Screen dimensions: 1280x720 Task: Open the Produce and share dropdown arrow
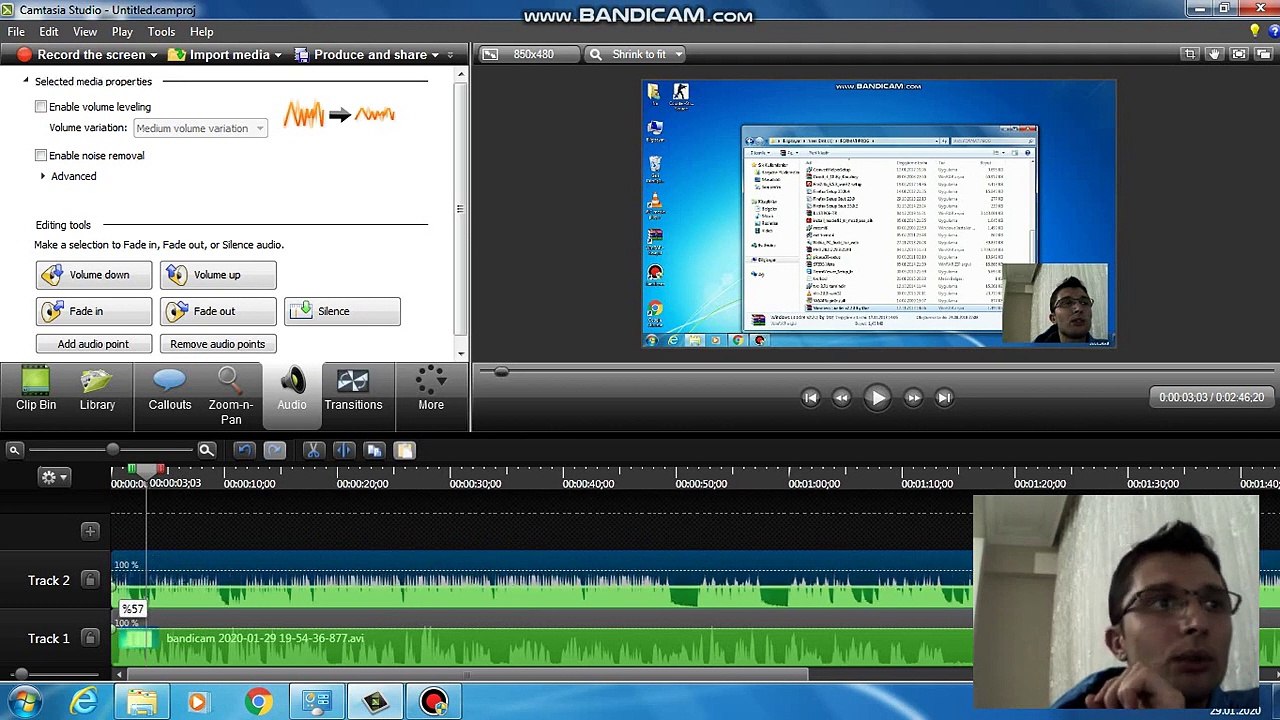coord(435,55)
